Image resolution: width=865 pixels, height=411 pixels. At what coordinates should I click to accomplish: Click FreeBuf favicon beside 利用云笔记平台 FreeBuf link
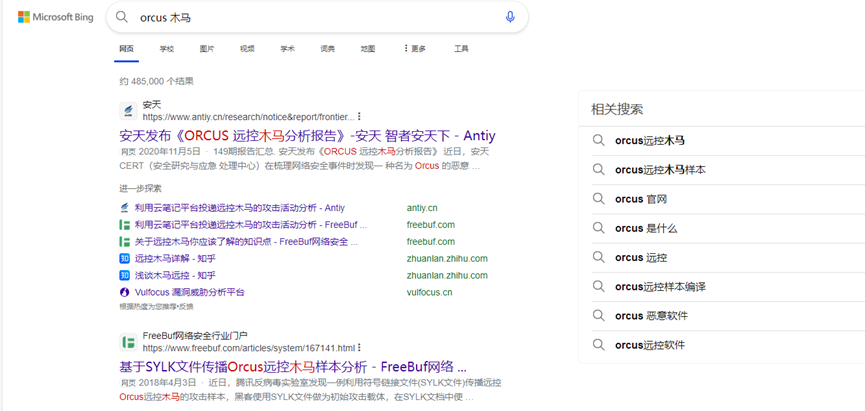click(124, 225)
